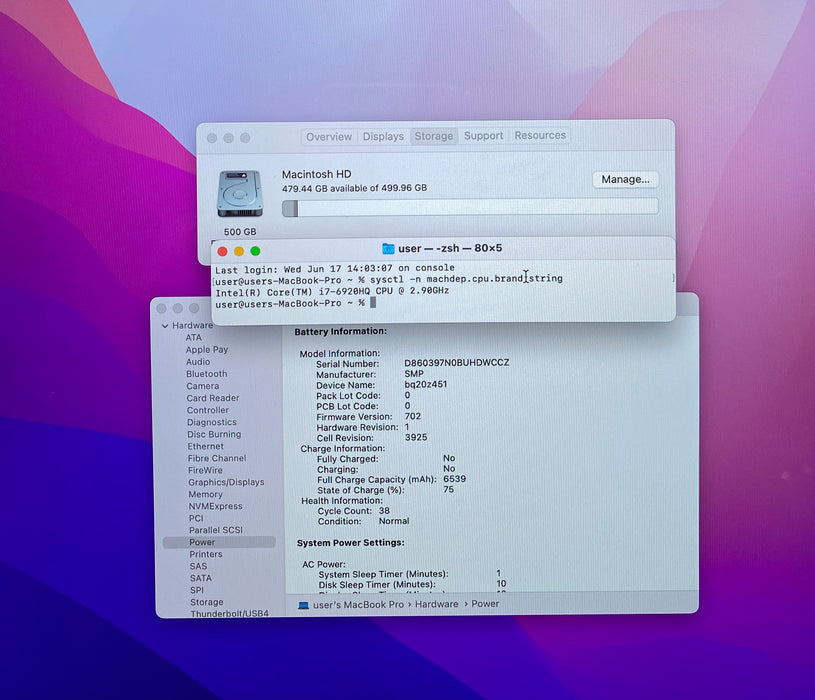Open Ethernet hardware information
Screen dimensions: 815x700
(205, 446)
